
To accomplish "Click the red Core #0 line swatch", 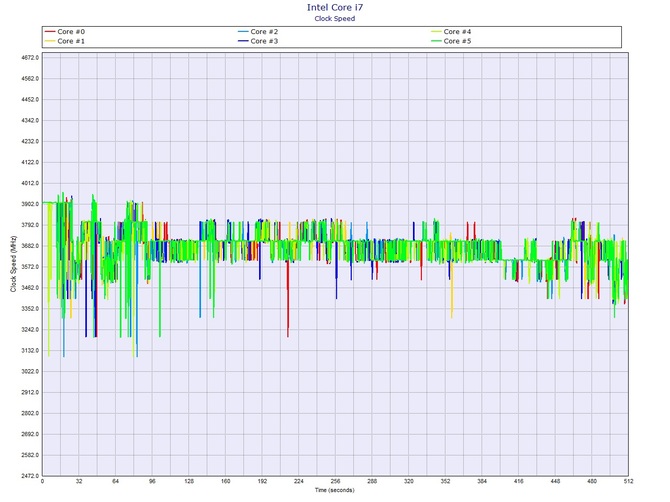I will pos(50,32).
